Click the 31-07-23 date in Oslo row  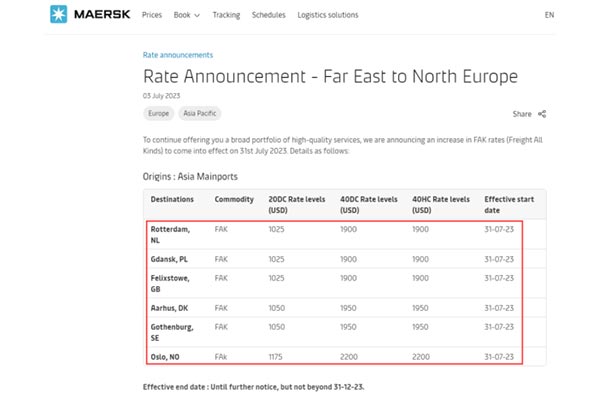coord(499,357)
